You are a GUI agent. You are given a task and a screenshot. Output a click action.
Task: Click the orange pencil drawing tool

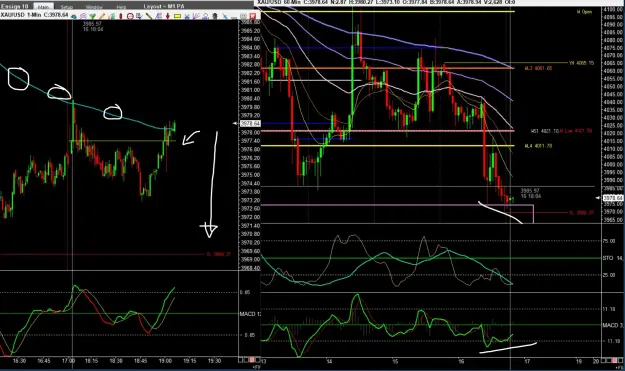click(x=102, y=16)
